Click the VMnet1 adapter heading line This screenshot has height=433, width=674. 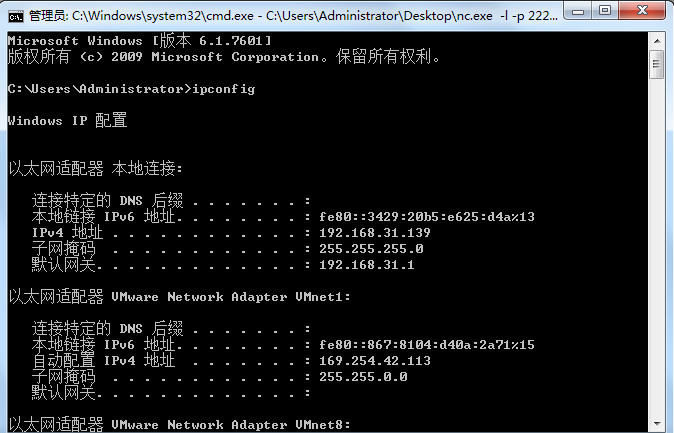point(180,296)
